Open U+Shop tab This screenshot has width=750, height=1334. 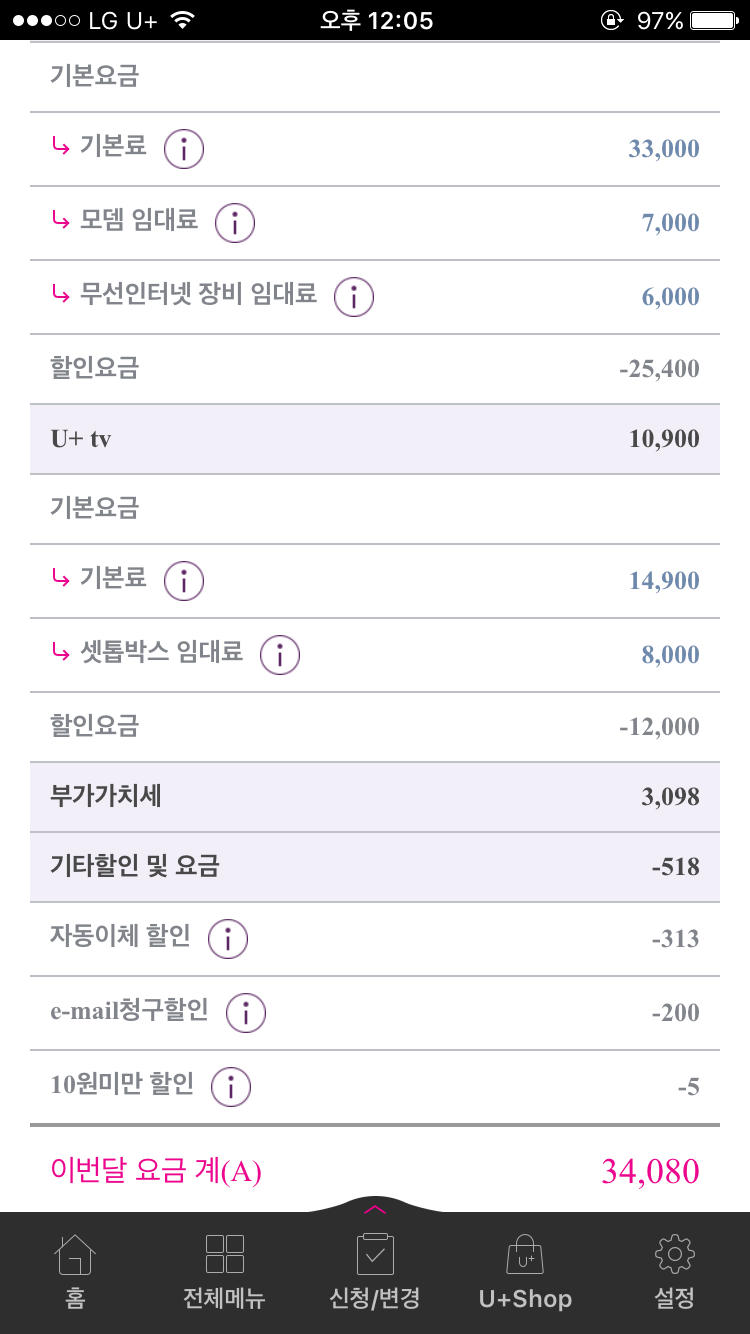pos(525,1270)
